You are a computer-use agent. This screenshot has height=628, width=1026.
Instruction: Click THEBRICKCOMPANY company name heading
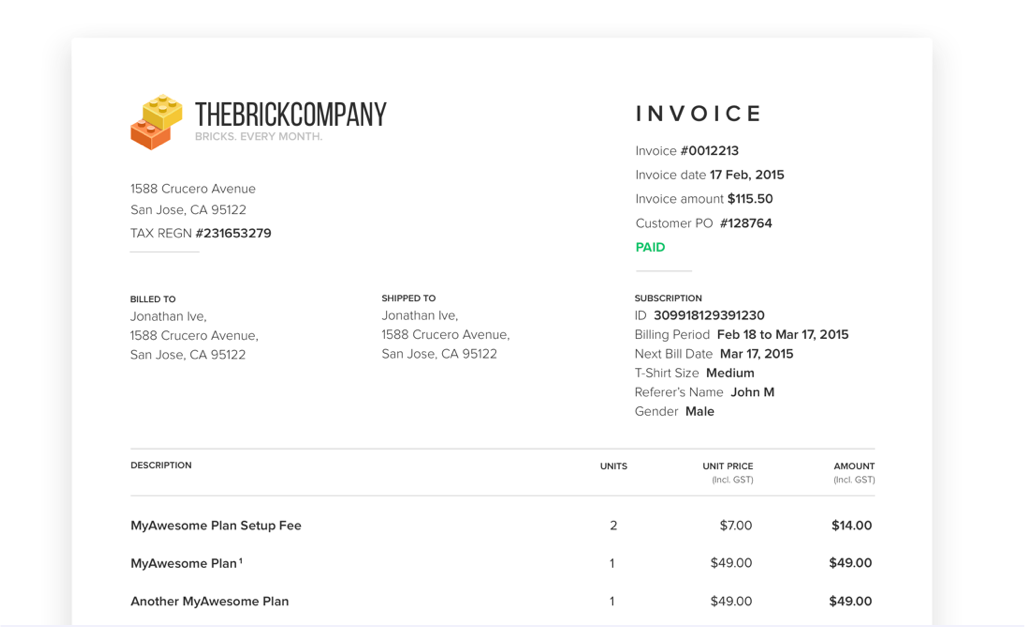[290, 115]
